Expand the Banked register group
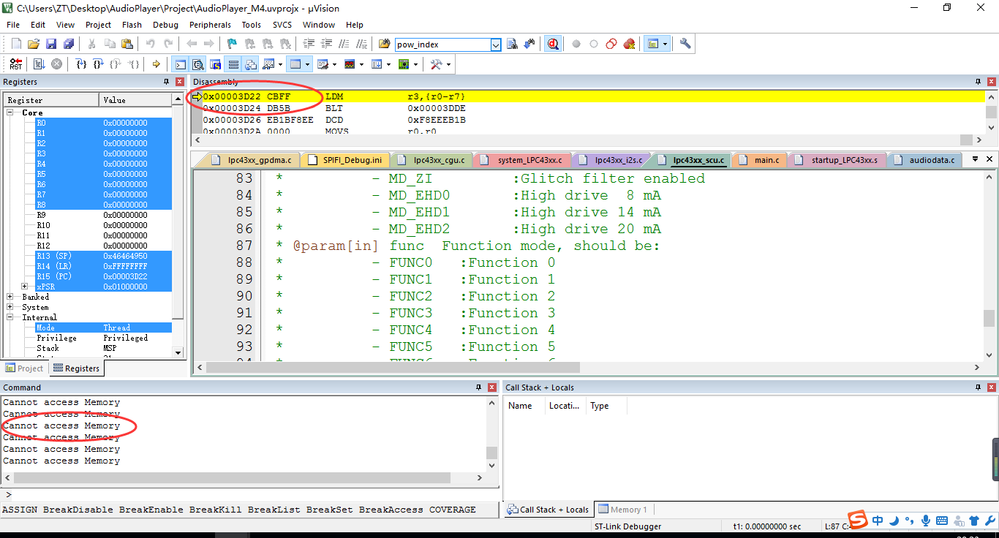The image size is (999, 538). (x=10, y=296)
